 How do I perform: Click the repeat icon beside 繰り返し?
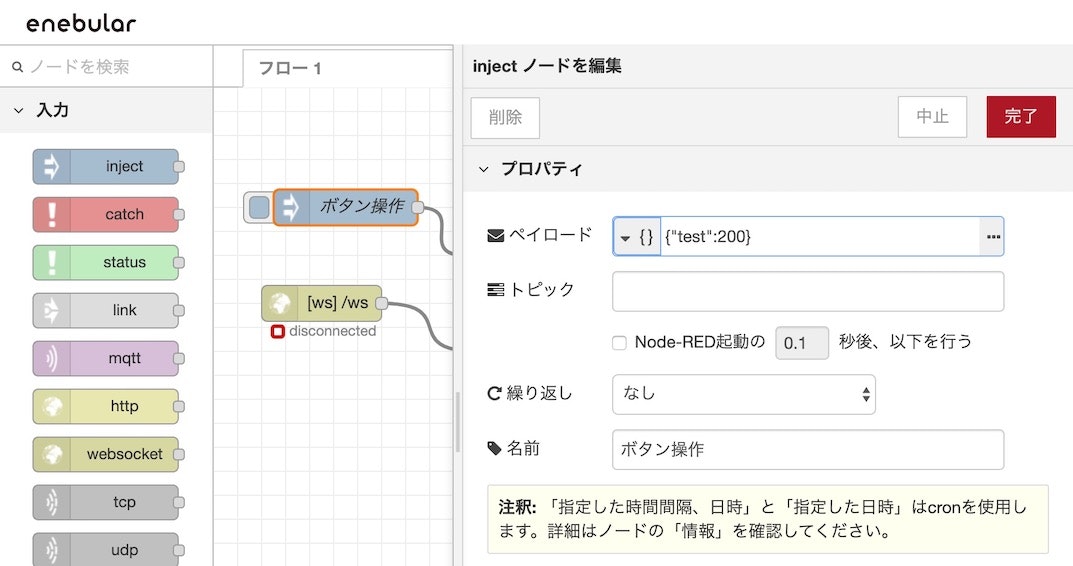coord(494,394)
